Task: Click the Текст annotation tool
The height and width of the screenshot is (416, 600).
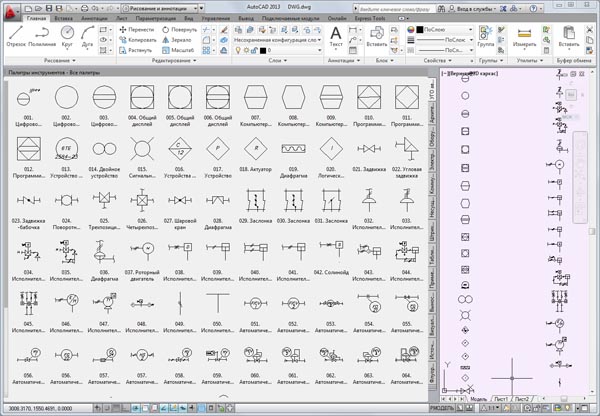Action: [x=336, y=38]
